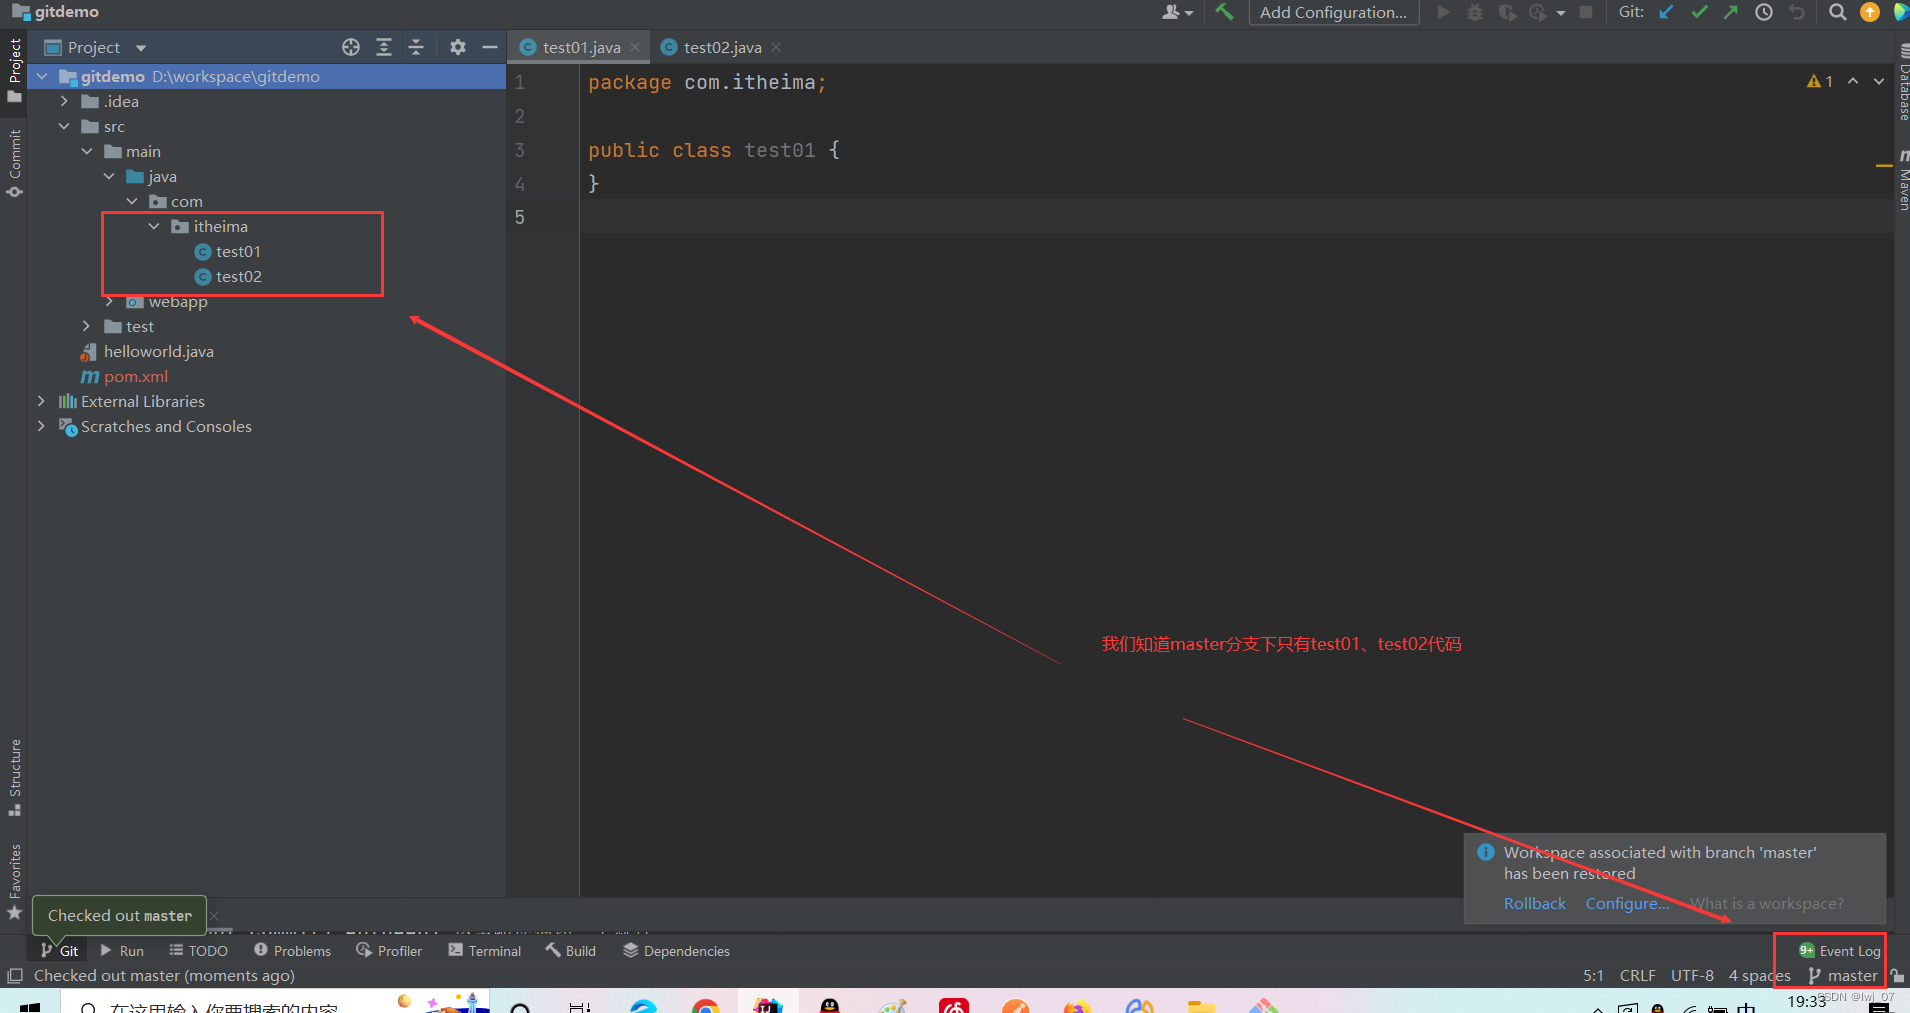Screen dimensions: 1910x1013
Task: Select test02 class in project tree
Action: [x=238, y=276]
